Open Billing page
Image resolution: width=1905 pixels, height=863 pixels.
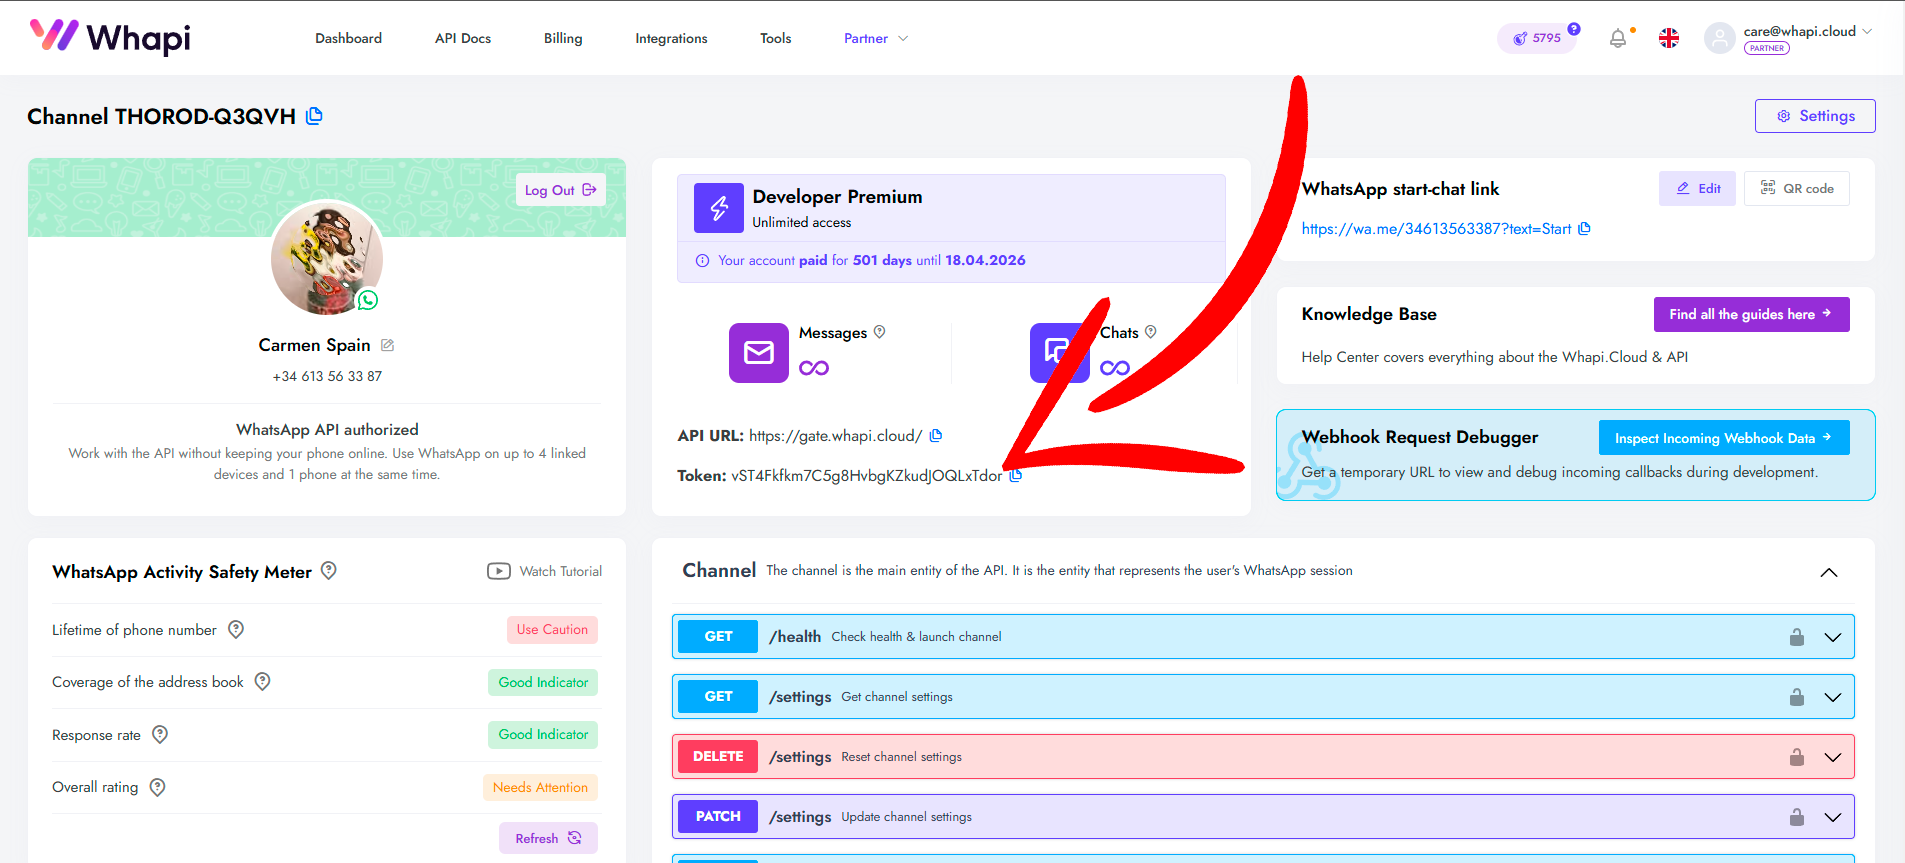(563, 38)
